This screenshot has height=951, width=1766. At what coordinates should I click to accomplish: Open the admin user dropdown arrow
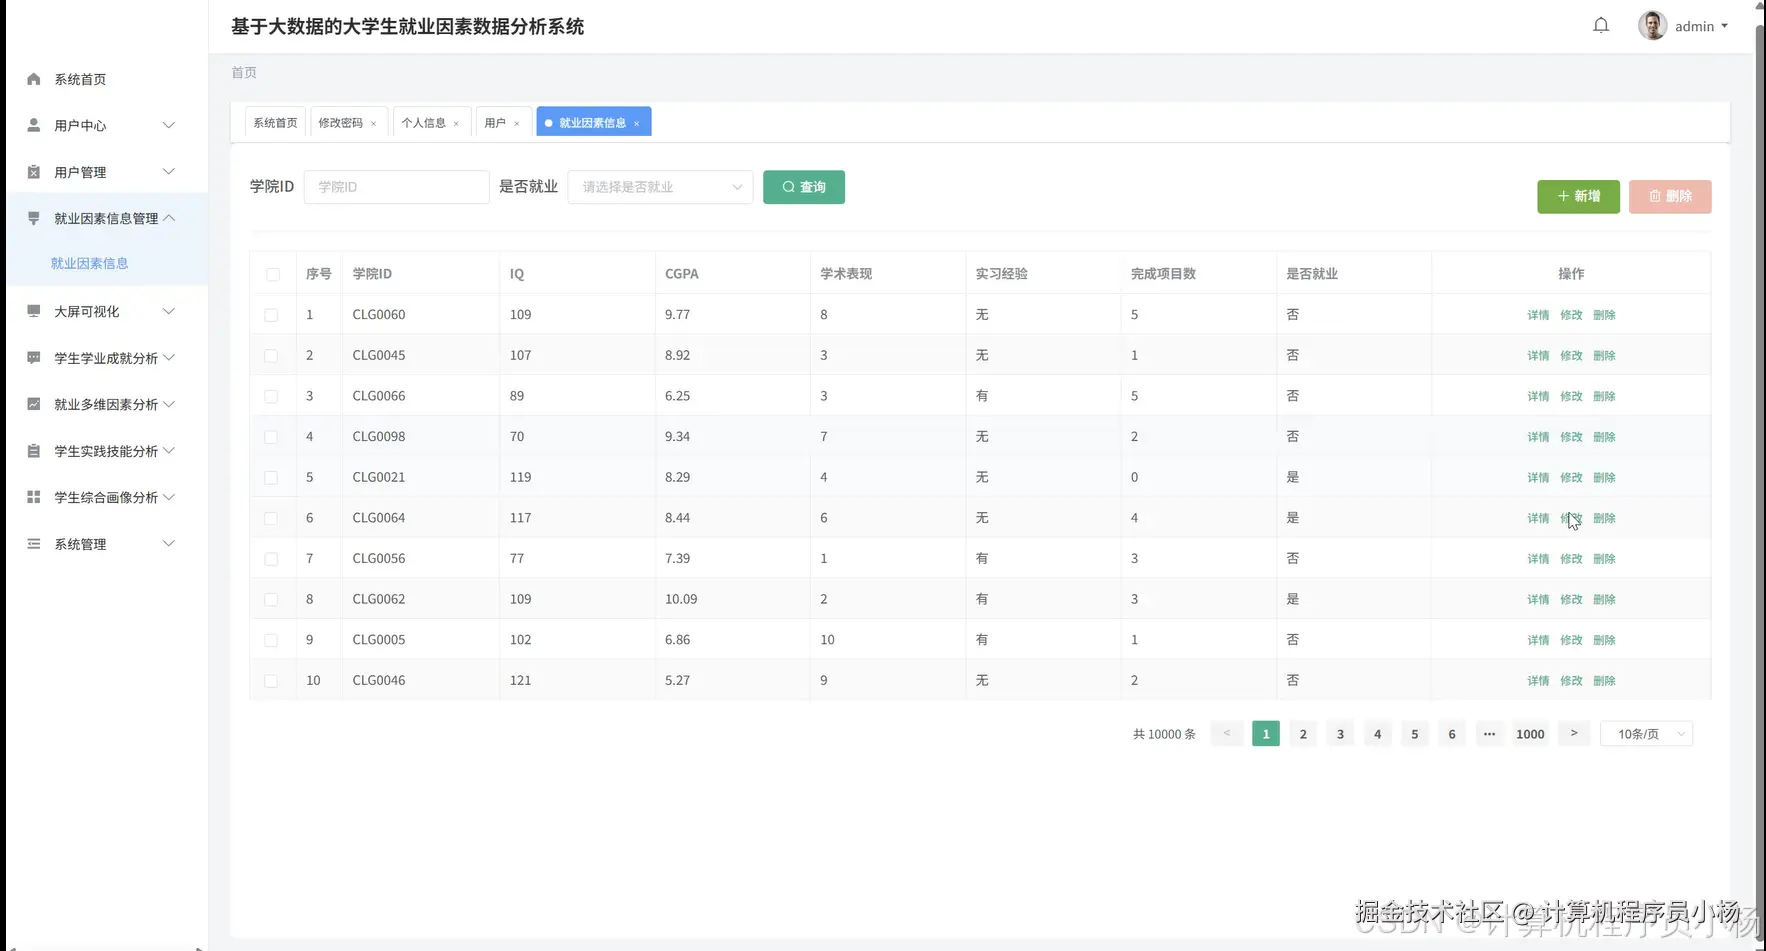tap(1724, 26)
